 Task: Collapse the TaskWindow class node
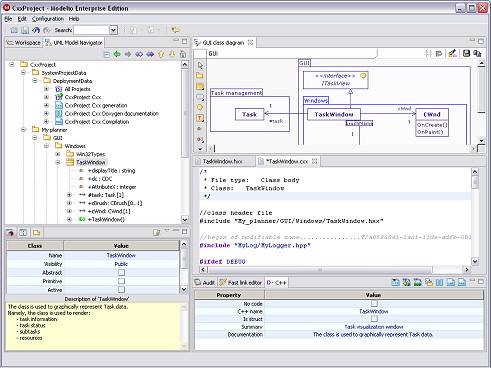(58, 162)
